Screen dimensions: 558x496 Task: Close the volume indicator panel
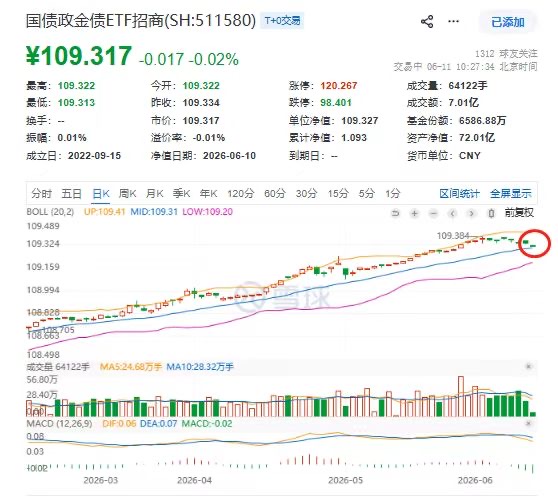528,366
